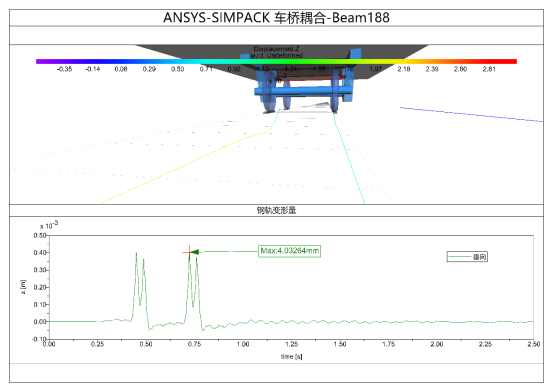Click the 2.60 color legend value
This screenshot has width=554, height=392.
click(461, 69)
